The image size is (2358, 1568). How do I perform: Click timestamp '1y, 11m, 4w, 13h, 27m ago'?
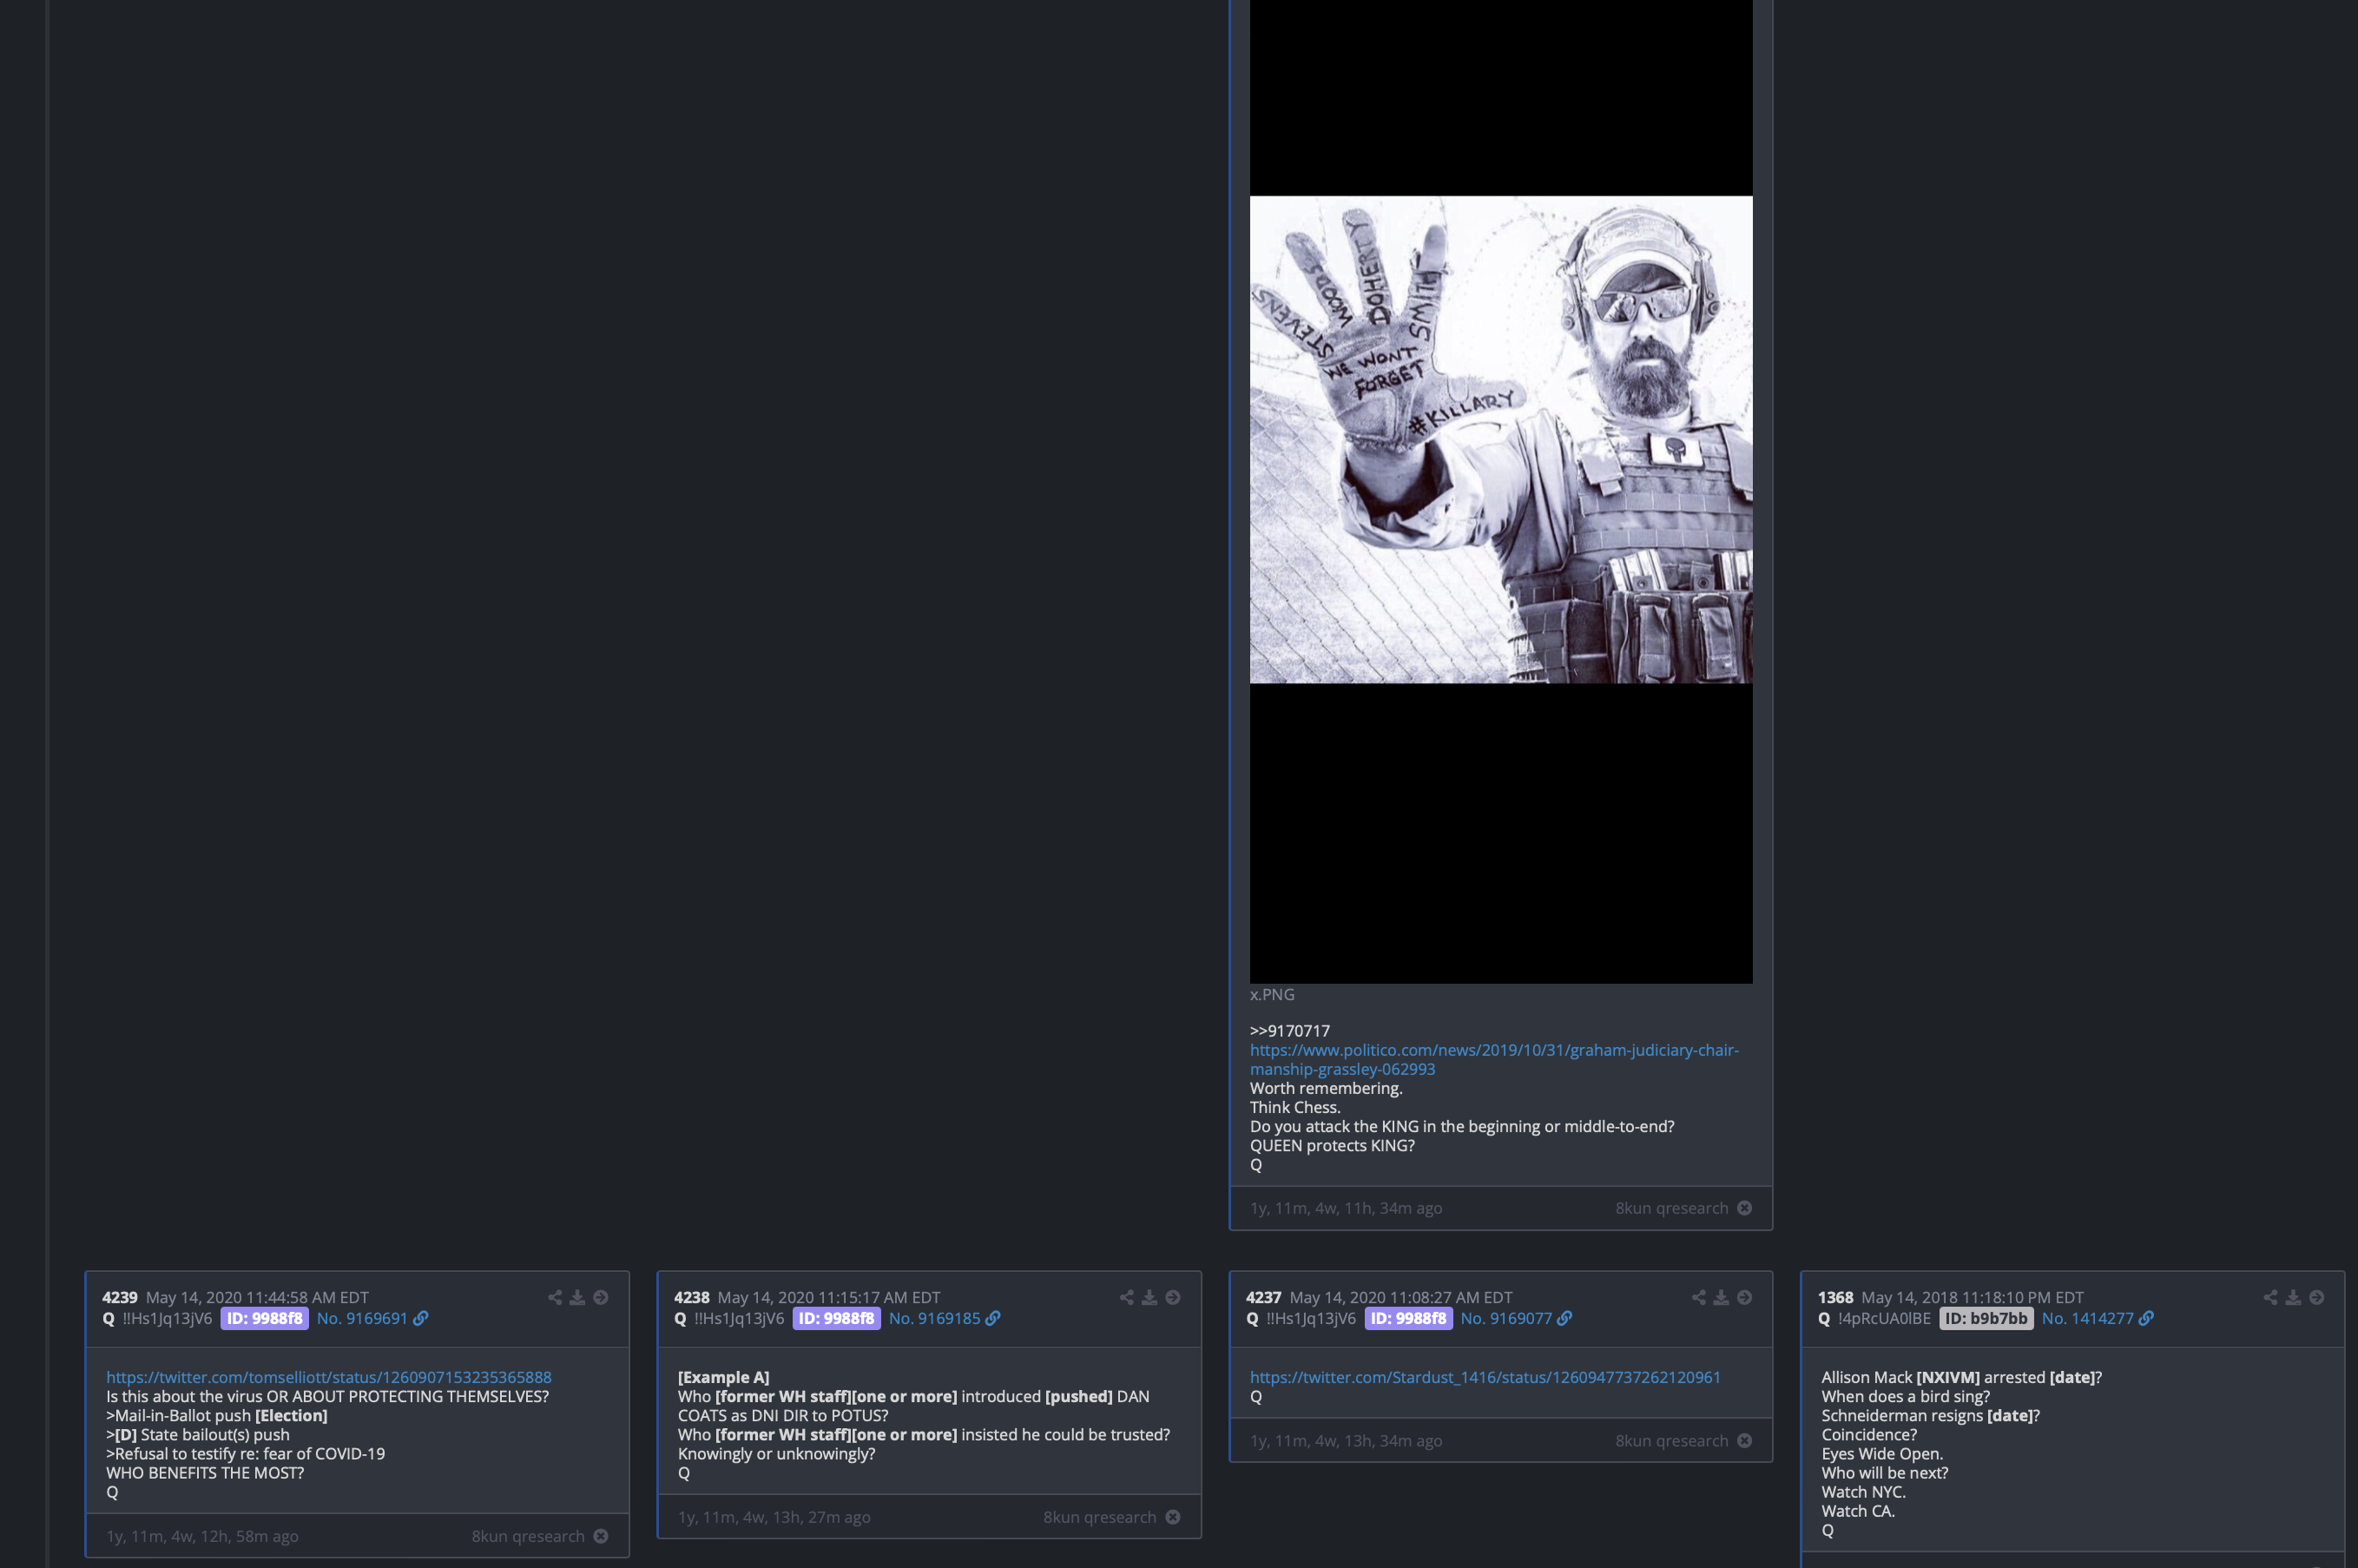pos(774,1517)
